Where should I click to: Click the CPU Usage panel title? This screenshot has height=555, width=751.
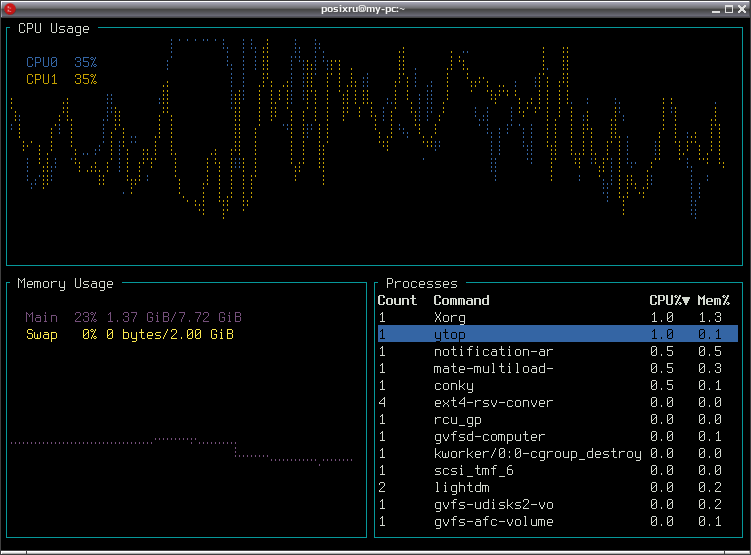54,29
